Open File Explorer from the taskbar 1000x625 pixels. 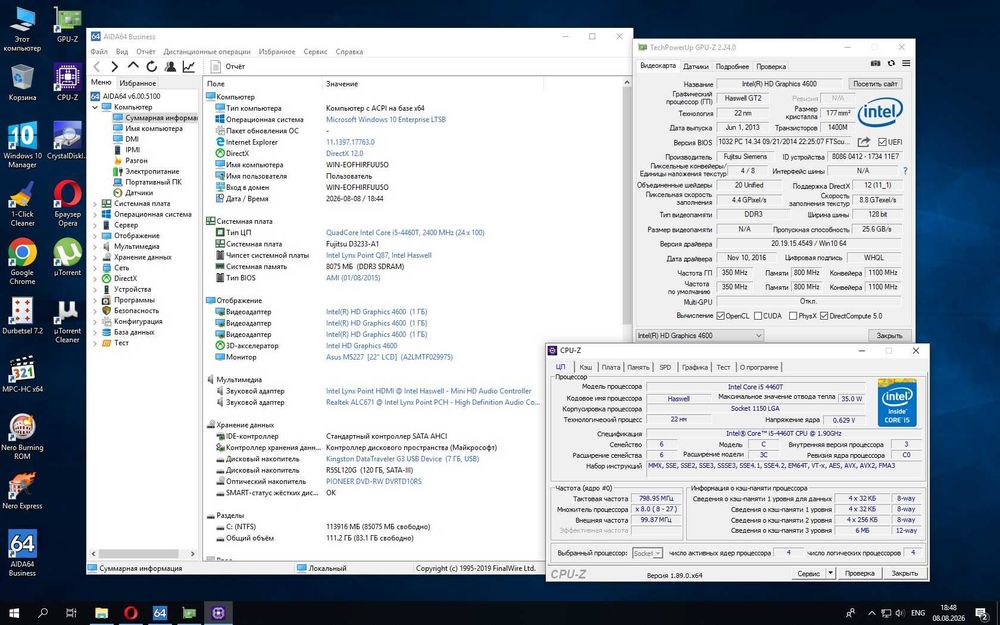pos(101,613)
